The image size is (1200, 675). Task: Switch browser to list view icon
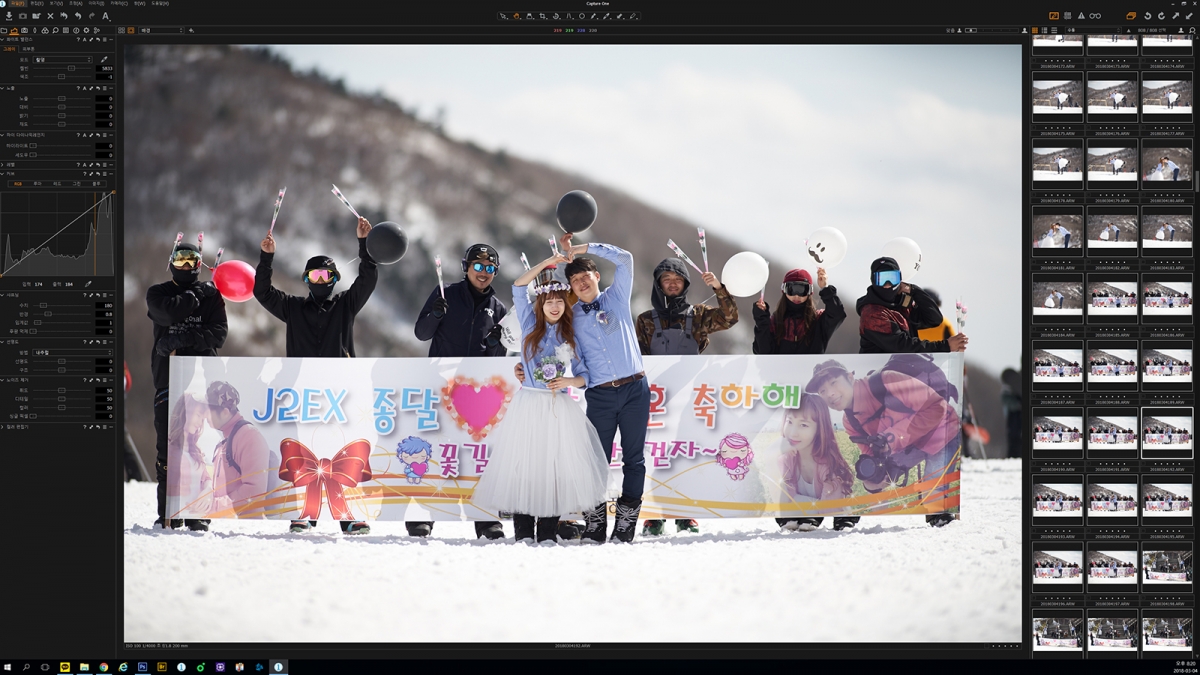point(1054,30)
